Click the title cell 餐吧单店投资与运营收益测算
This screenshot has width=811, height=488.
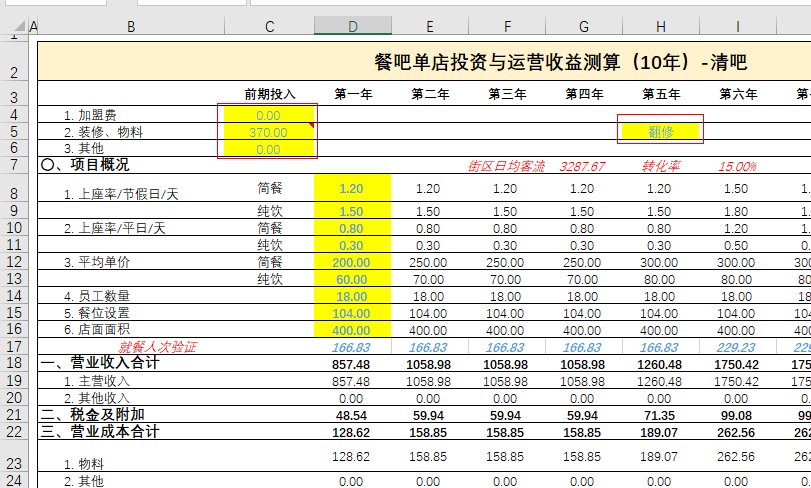coord(561,62)
